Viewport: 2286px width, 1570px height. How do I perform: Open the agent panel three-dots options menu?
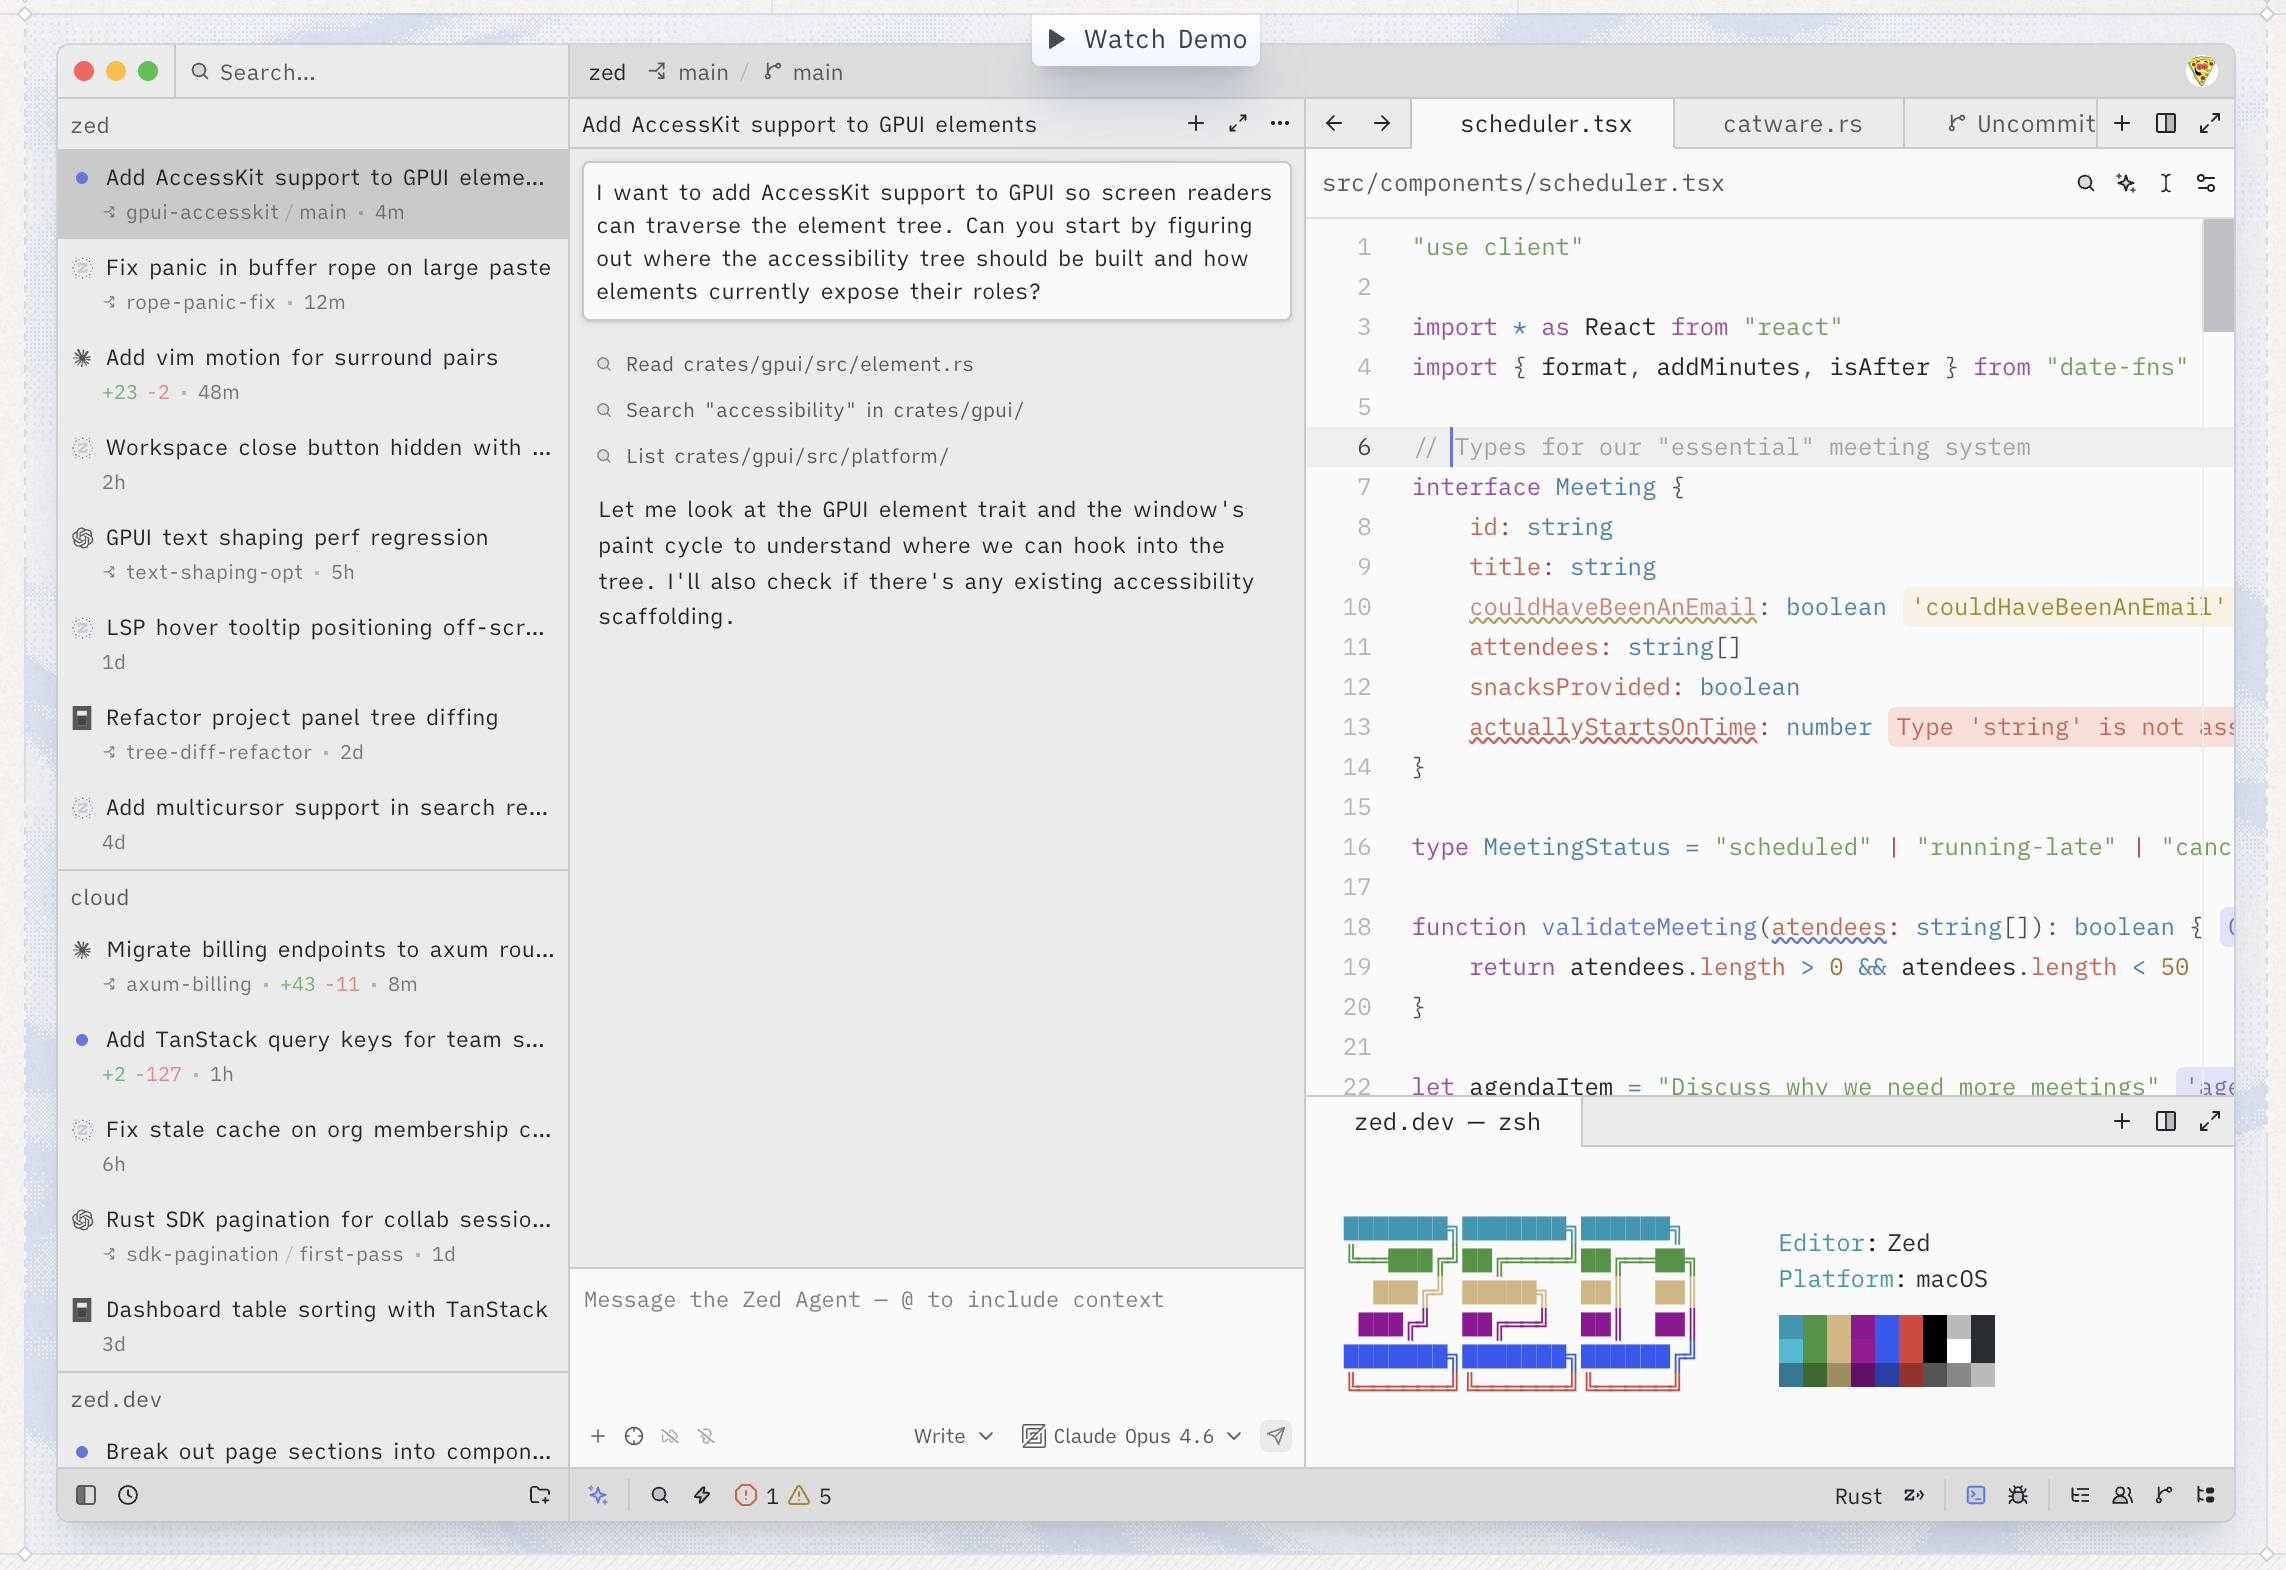1280,124
